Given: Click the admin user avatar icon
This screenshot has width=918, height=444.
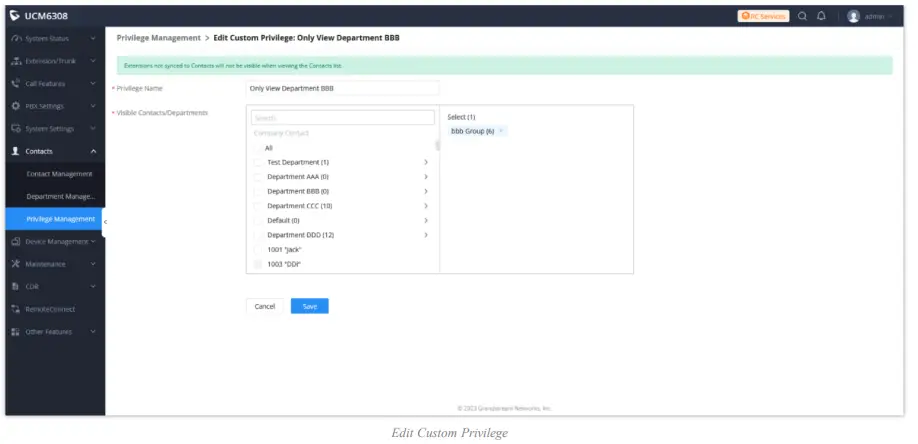Looking at the screenshot, I should coord(854,16).
